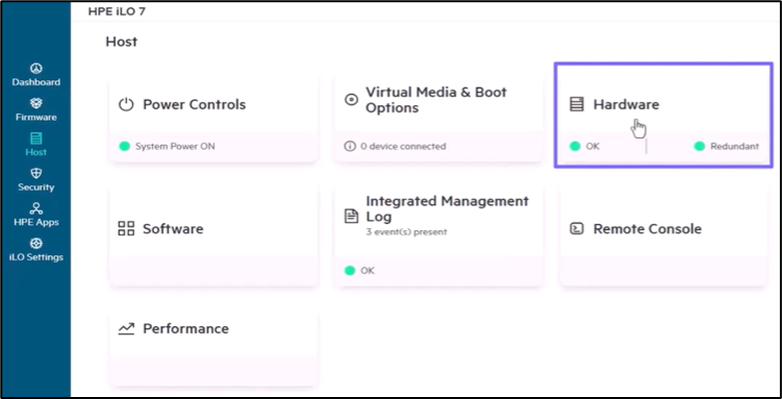Viewport: 782px width, 399px height.
Task: Open Virtual Media & Boot Options title
Action: (436, 100)
